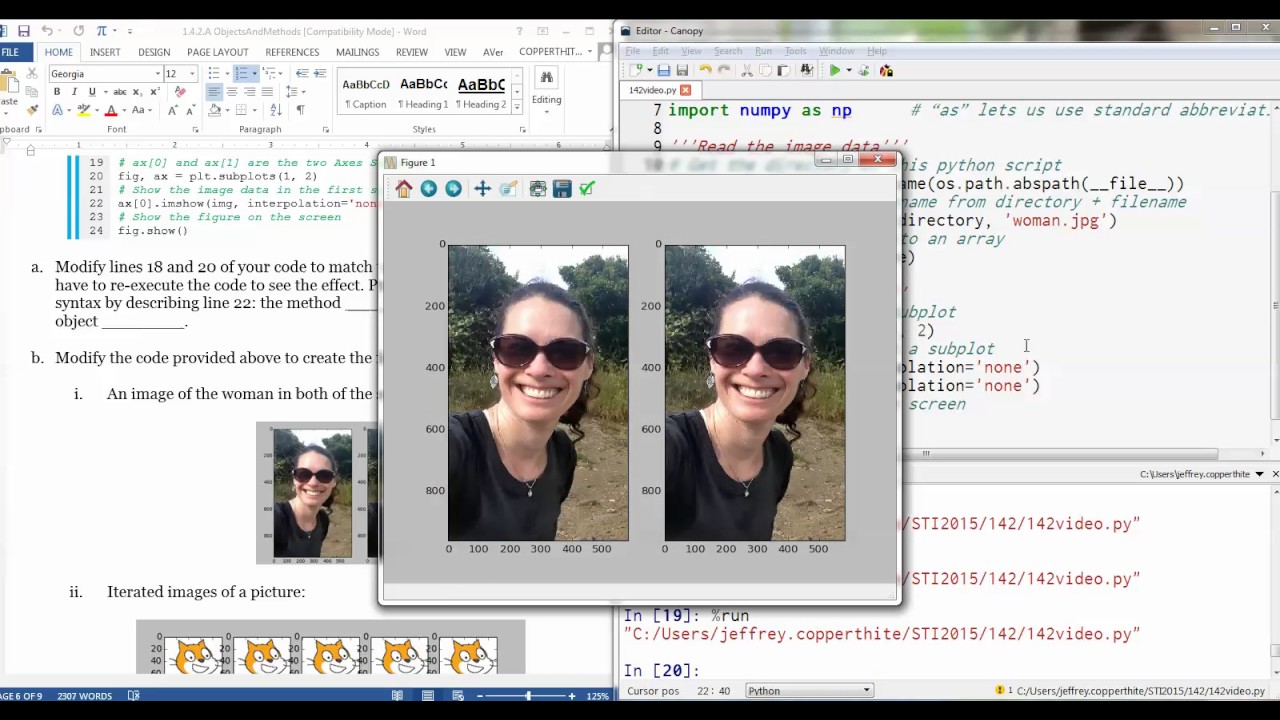Image resolution: width=1280 pixels, height=720 pixels.
Task: Expand the Word Styles gallery
Action: click(x=517, y=106)
